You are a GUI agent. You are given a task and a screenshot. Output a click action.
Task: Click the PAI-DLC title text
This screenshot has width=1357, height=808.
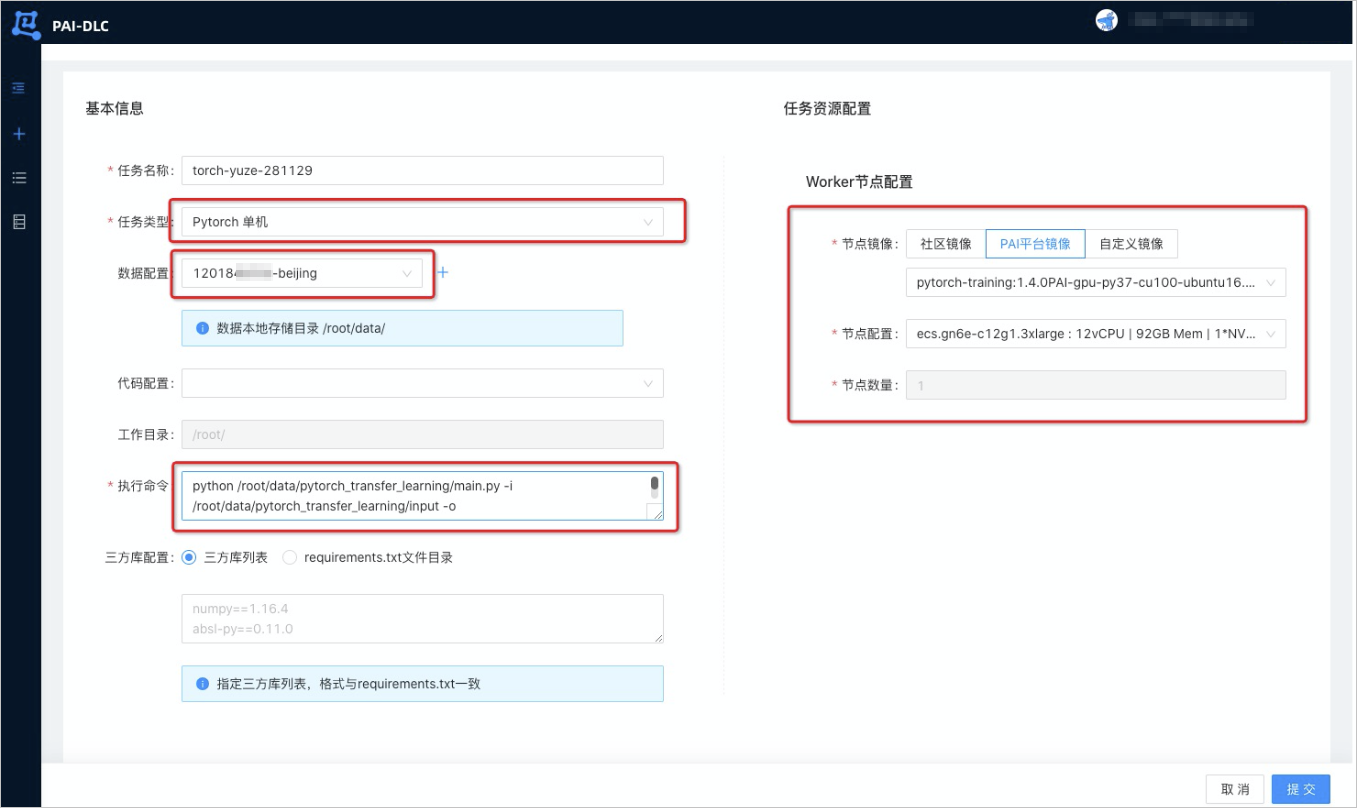[81, 25]
